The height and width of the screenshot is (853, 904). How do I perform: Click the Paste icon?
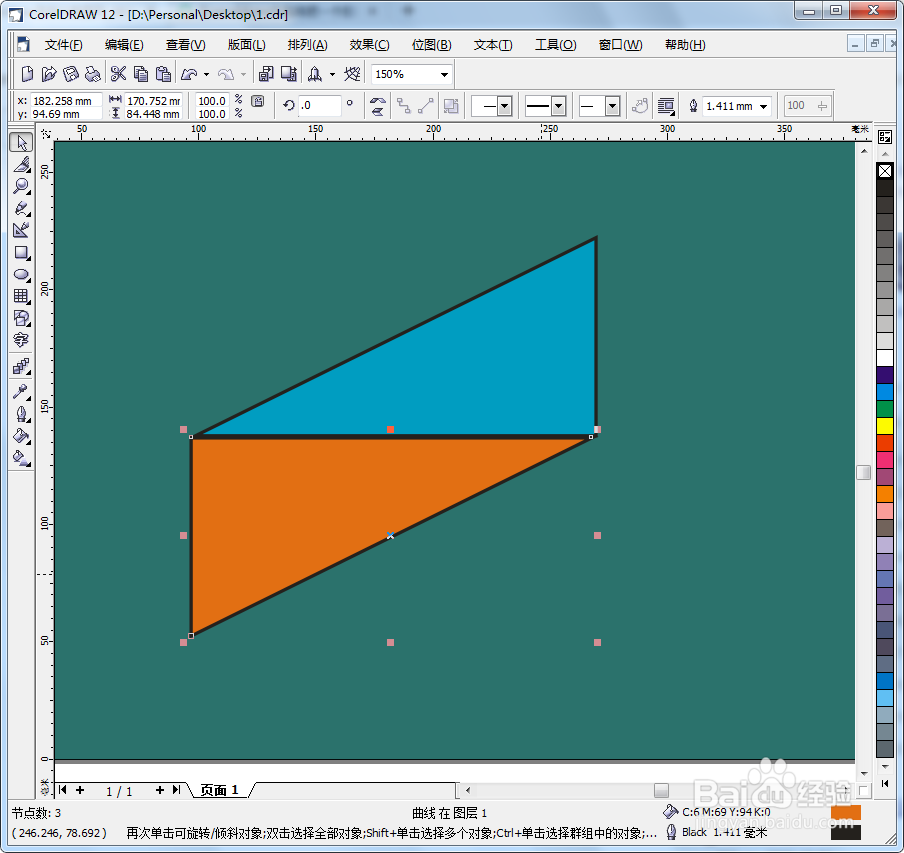(164, 74)
